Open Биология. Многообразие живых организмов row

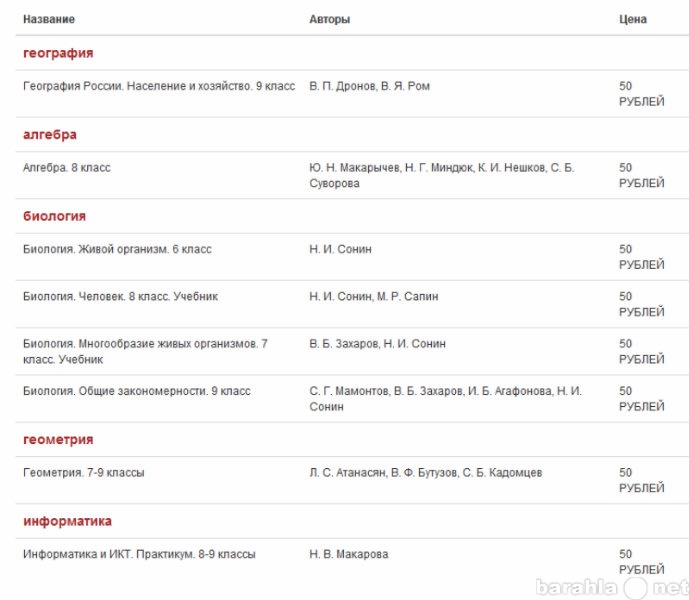352,351
